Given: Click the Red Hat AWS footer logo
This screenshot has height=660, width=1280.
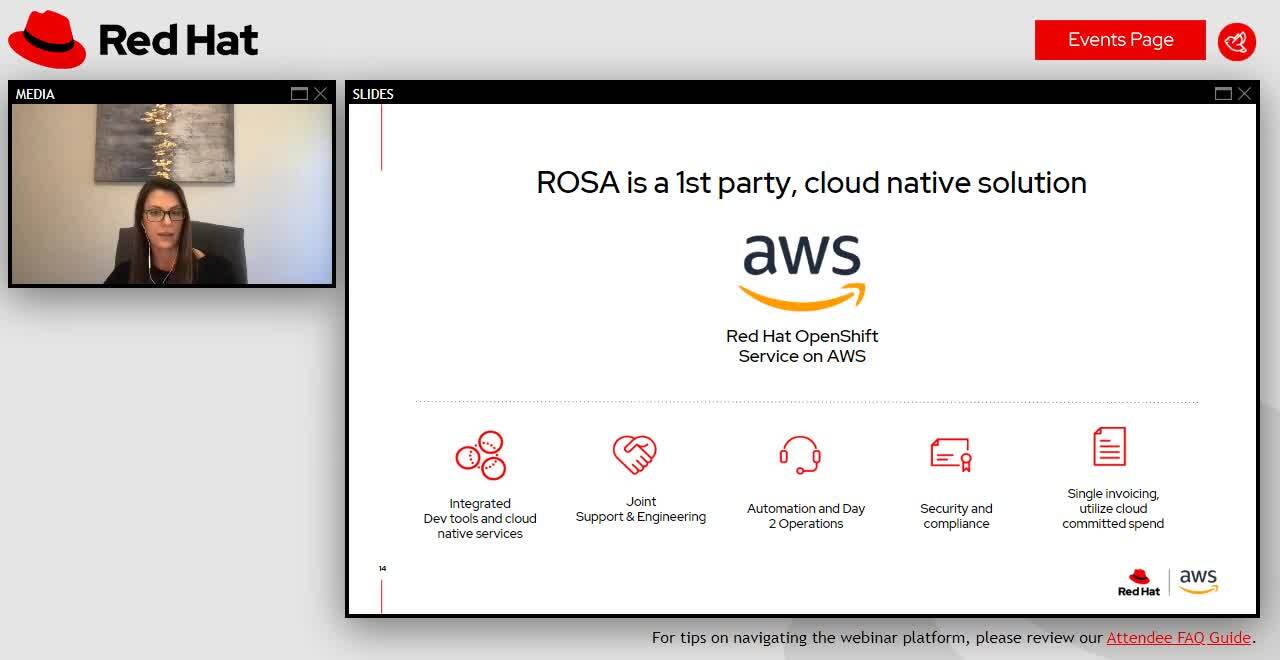Looking at the screenshot, I should [1168, 582].
